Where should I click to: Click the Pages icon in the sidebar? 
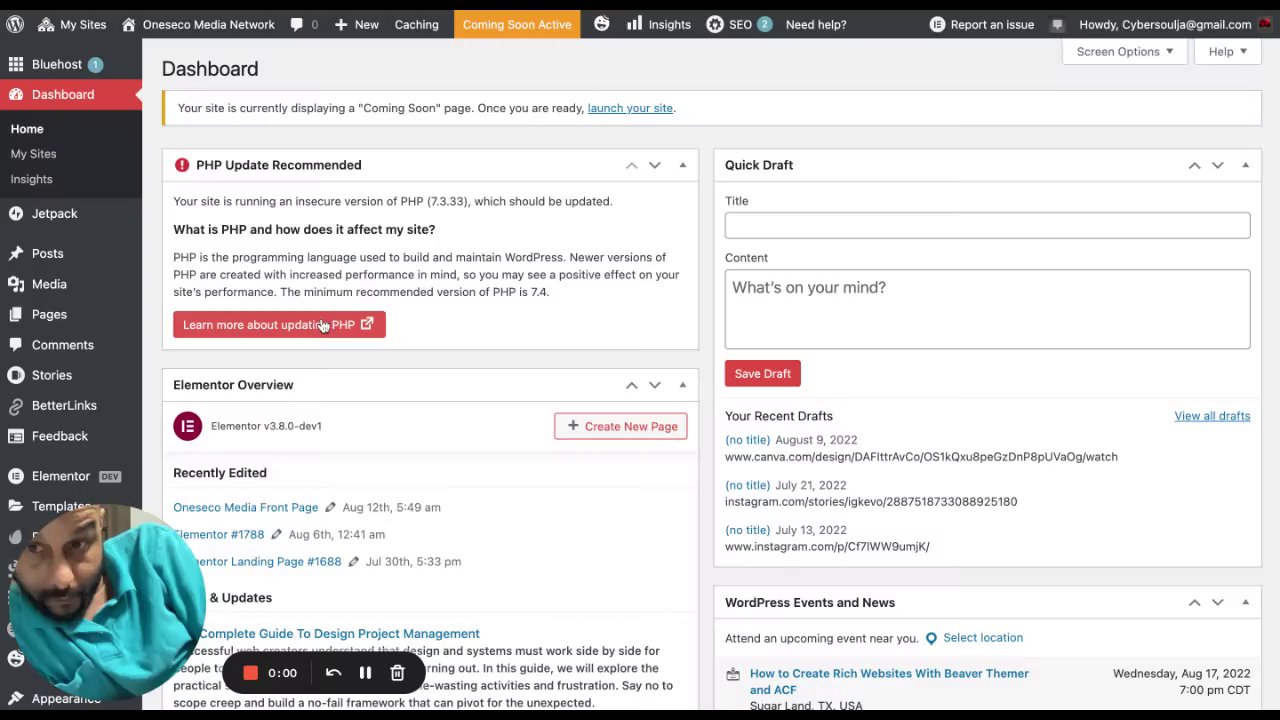coord(16,314)
